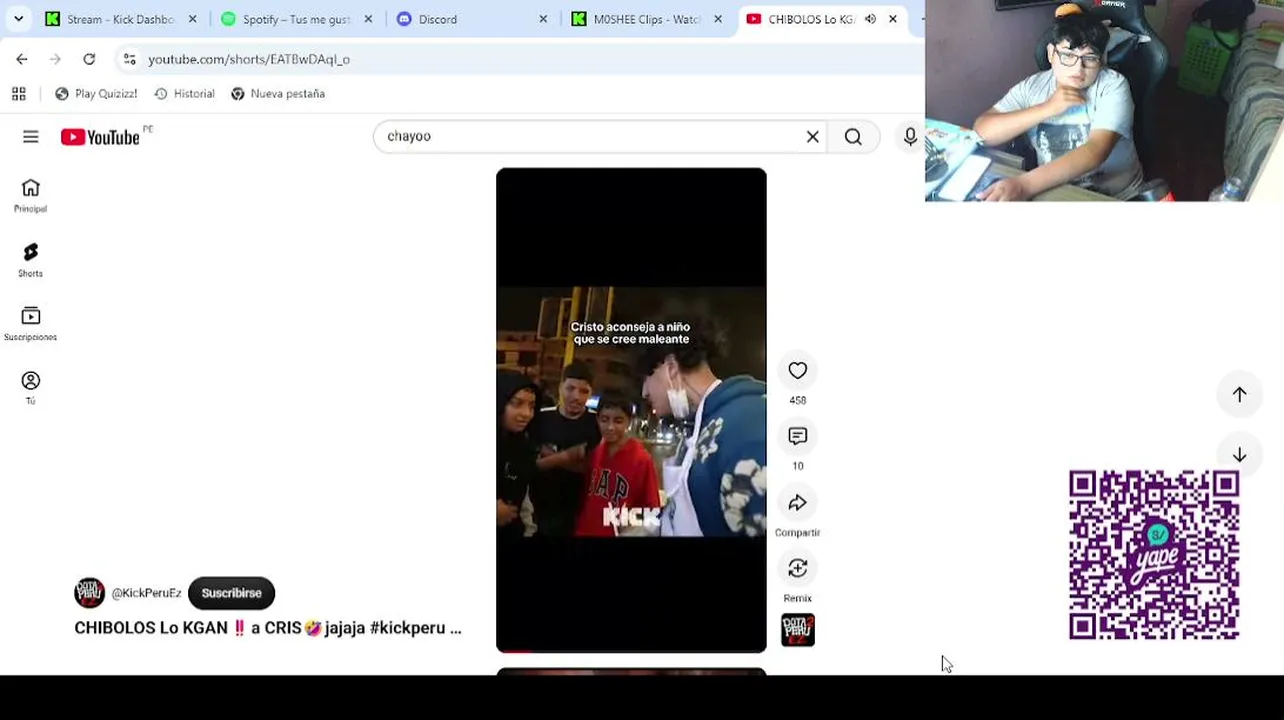Close the CHIBOLOS YouTube tab
The image size is (1284, 720).
[893, 19]
